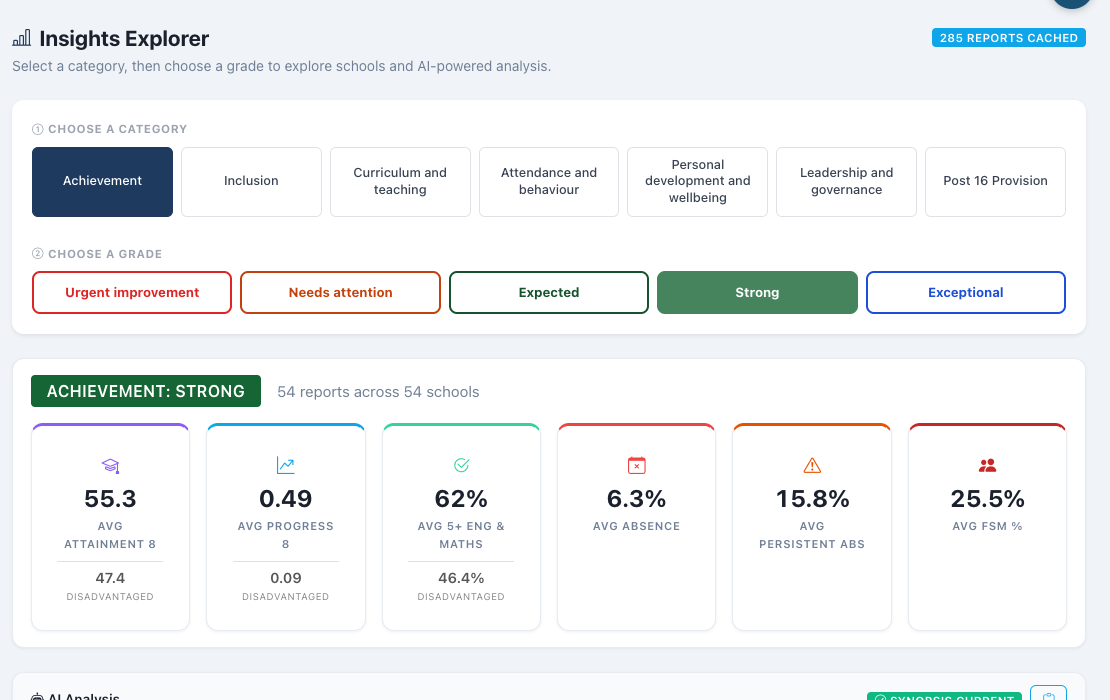The height and width of the screenshot is (700, 1110).
Task: Click the calendar absence icon
Action: 636,465
